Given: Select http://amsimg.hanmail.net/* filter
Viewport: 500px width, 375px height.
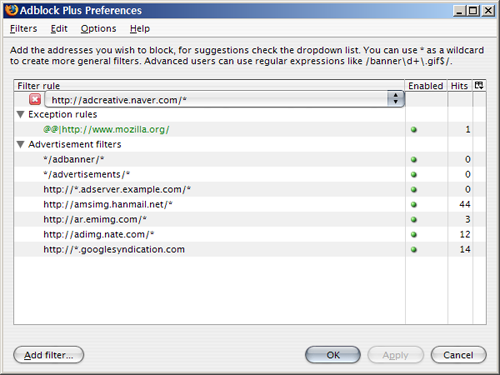Looking at the screenshot, I should 108,204.
